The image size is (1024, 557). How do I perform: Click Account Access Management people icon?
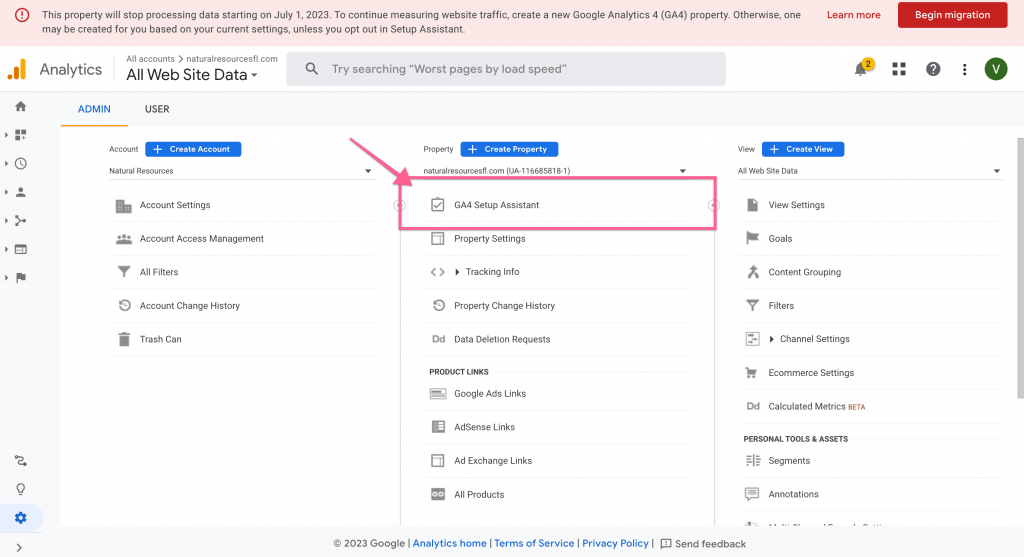124,239
